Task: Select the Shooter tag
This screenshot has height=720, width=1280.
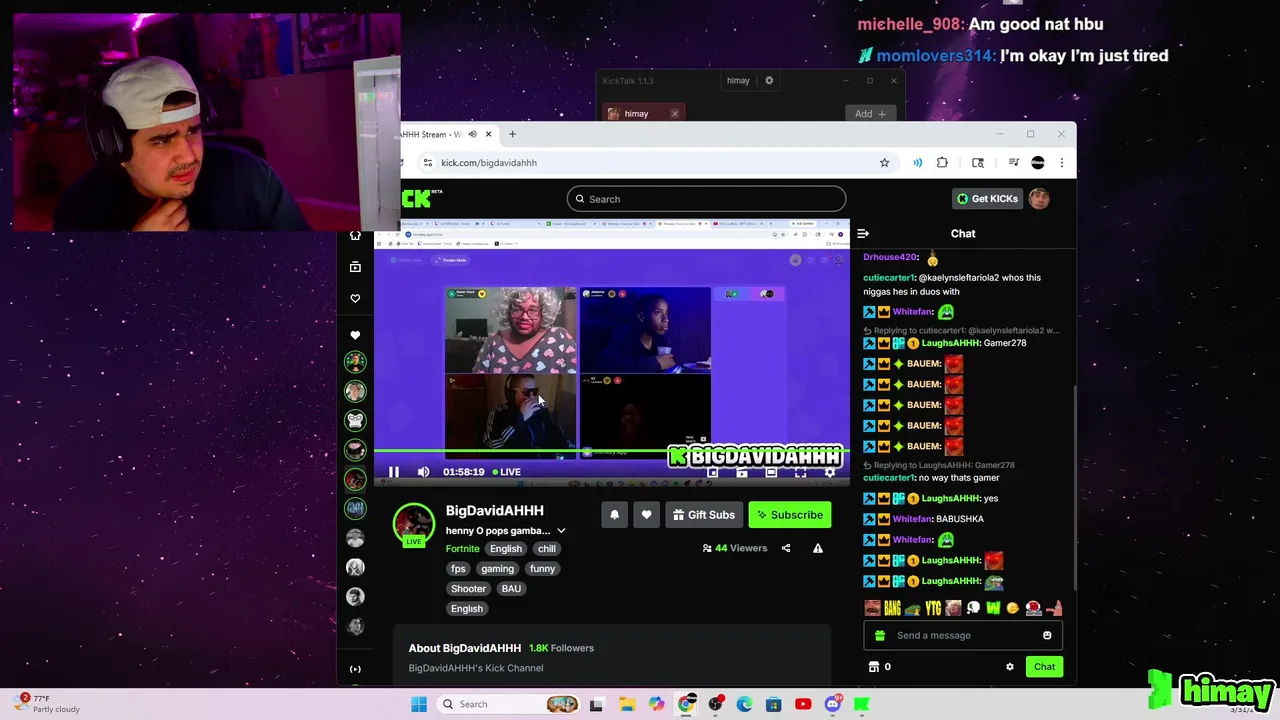Action: click(468, 589)
